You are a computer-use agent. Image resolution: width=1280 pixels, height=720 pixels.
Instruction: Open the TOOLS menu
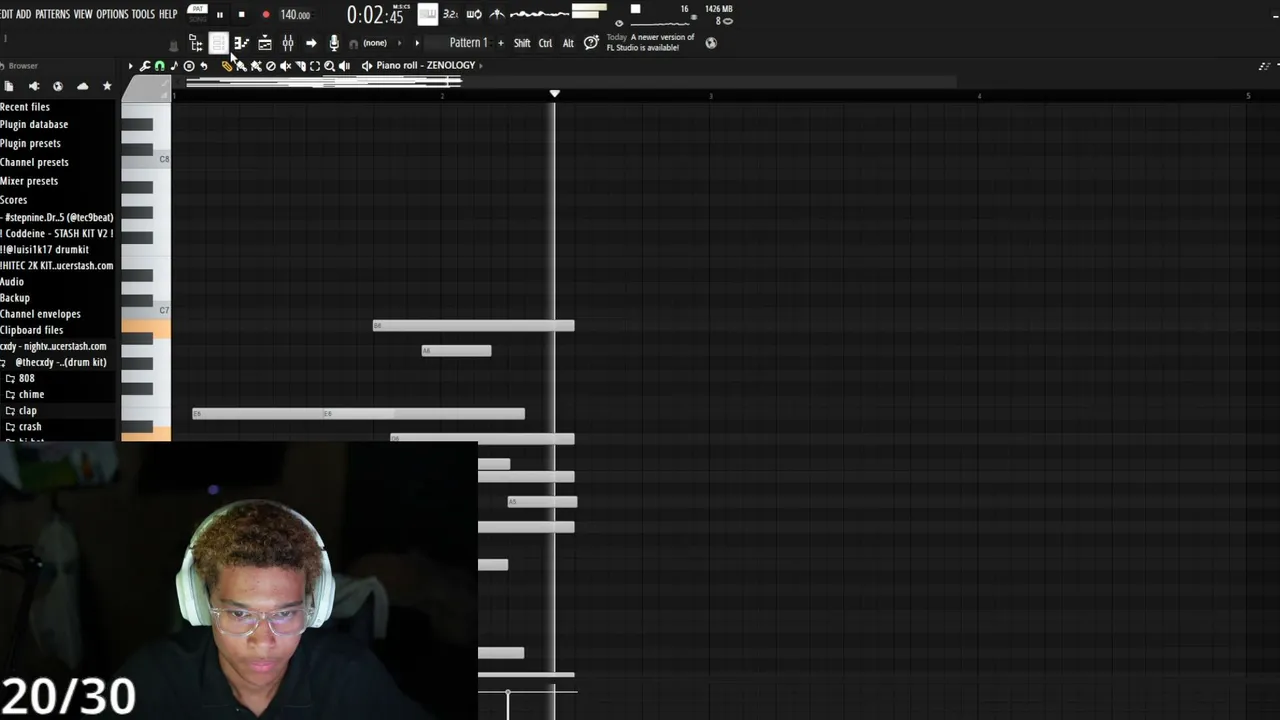143,14
